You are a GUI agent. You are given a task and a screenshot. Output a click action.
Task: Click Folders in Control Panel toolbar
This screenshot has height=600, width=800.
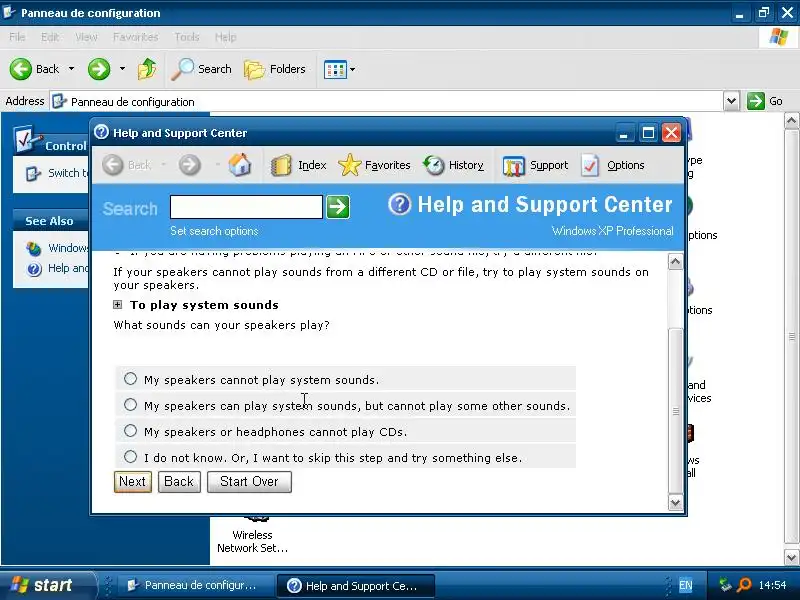[274, 69]
